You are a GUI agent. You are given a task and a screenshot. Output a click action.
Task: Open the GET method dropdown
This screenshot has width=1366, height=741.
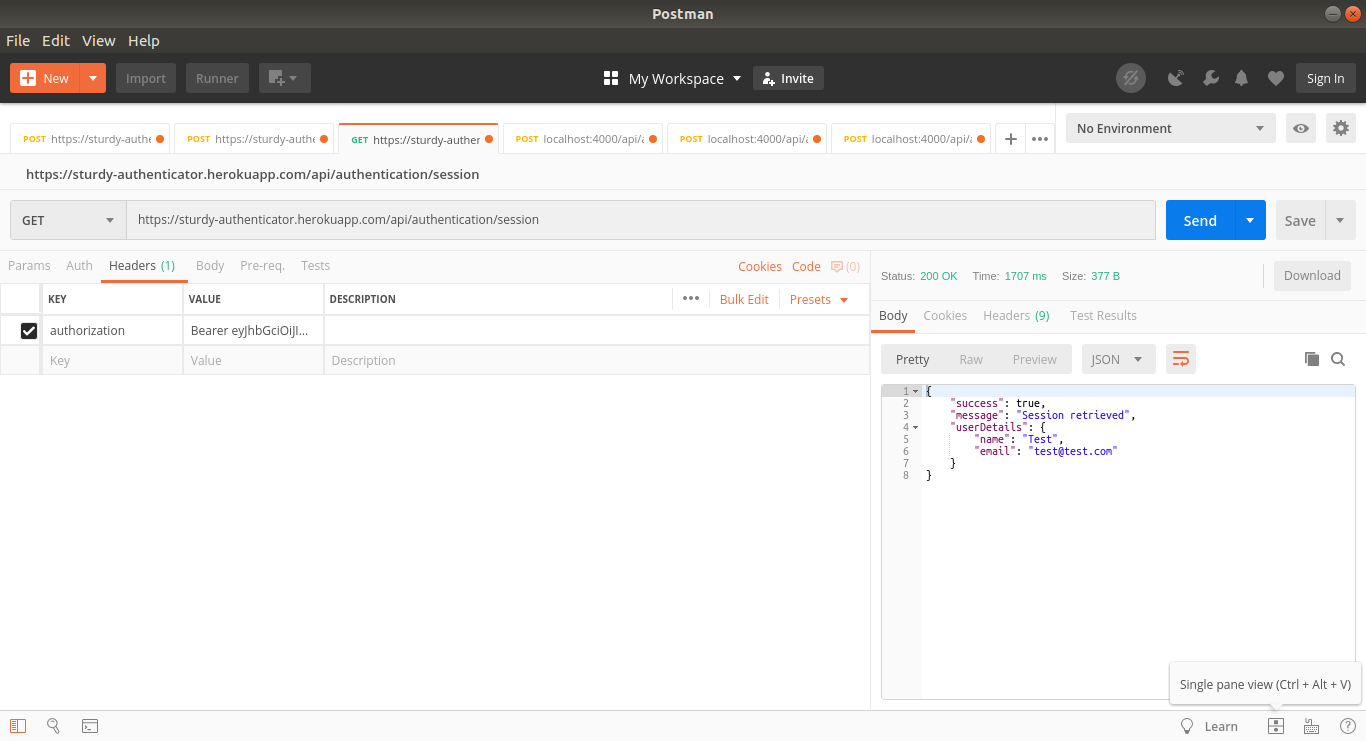68,220
